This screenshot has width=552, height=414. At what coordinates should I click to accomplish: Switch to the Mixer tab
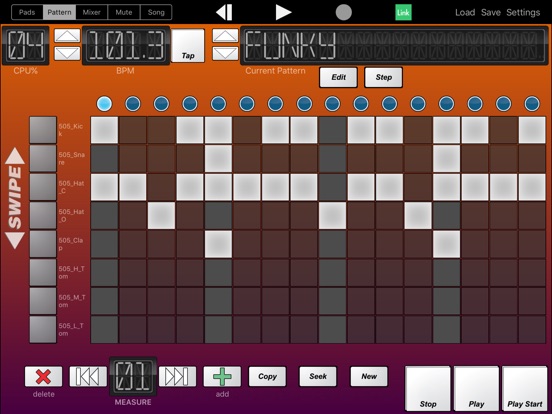(92, 12)
